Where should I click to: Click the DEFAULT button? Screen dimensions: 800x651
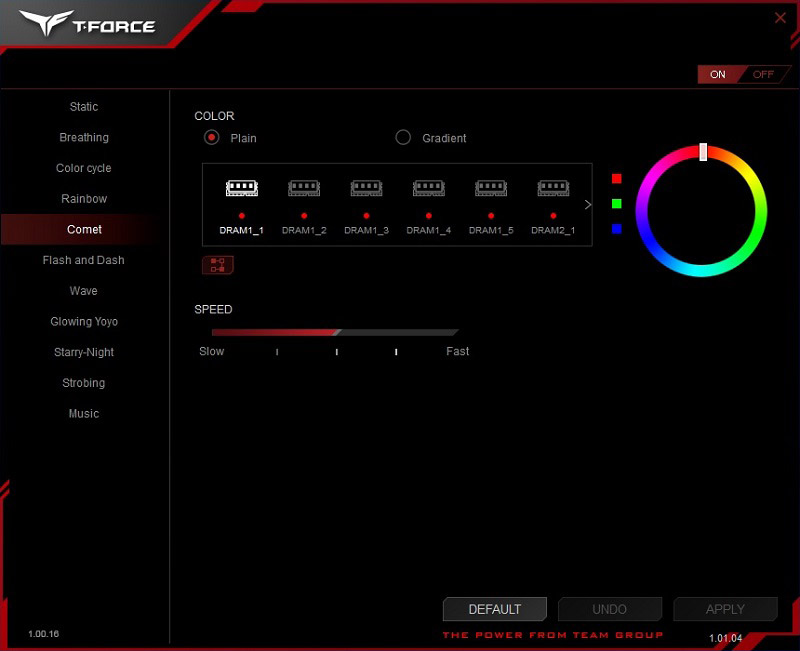point(495,609)
